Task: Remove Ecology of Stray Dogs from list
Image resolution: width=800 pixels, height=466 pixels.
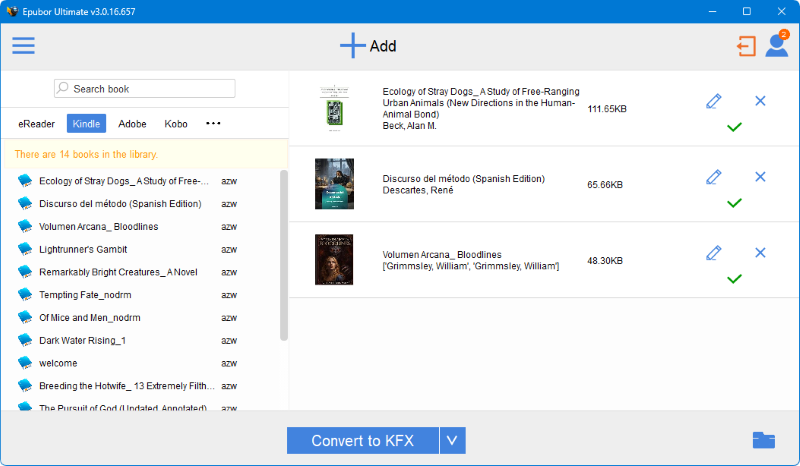Action: tap(760, 101)
